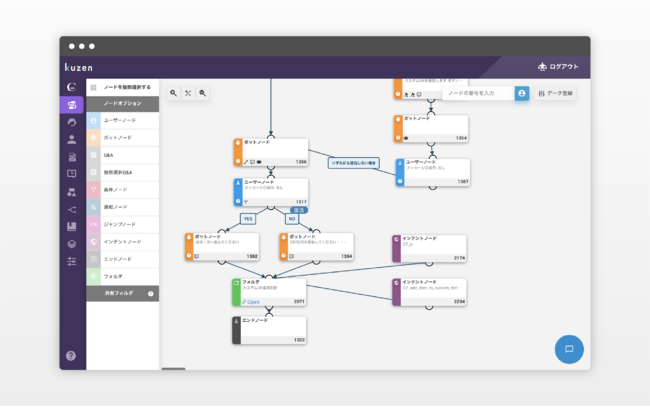650x407 pixels.
Task: Select user node numbered 1317
Action: coord(271,192)
